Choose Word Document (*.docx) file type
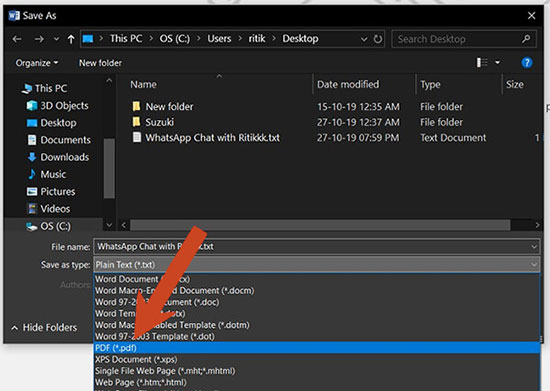 (x=316, y=279)
